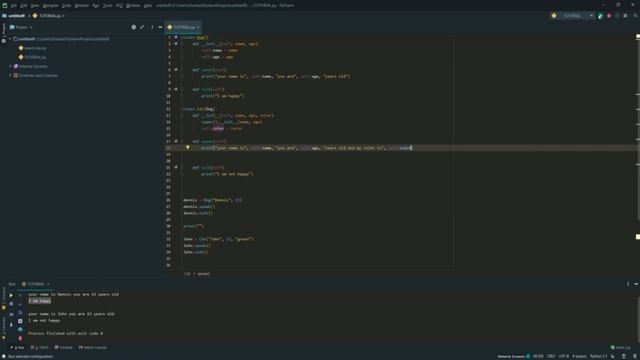Open the File menu
Image resolution: width=640 pixels, height=360 pixels.
[14, 6]
